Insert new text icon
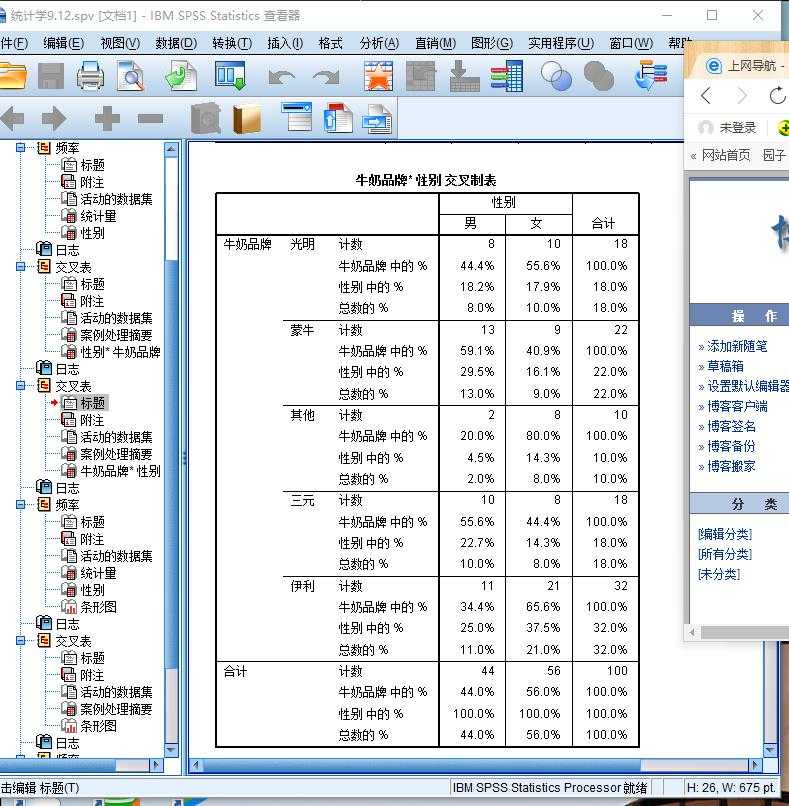Screen dimensions: 789x806 [x=377, y=119]
